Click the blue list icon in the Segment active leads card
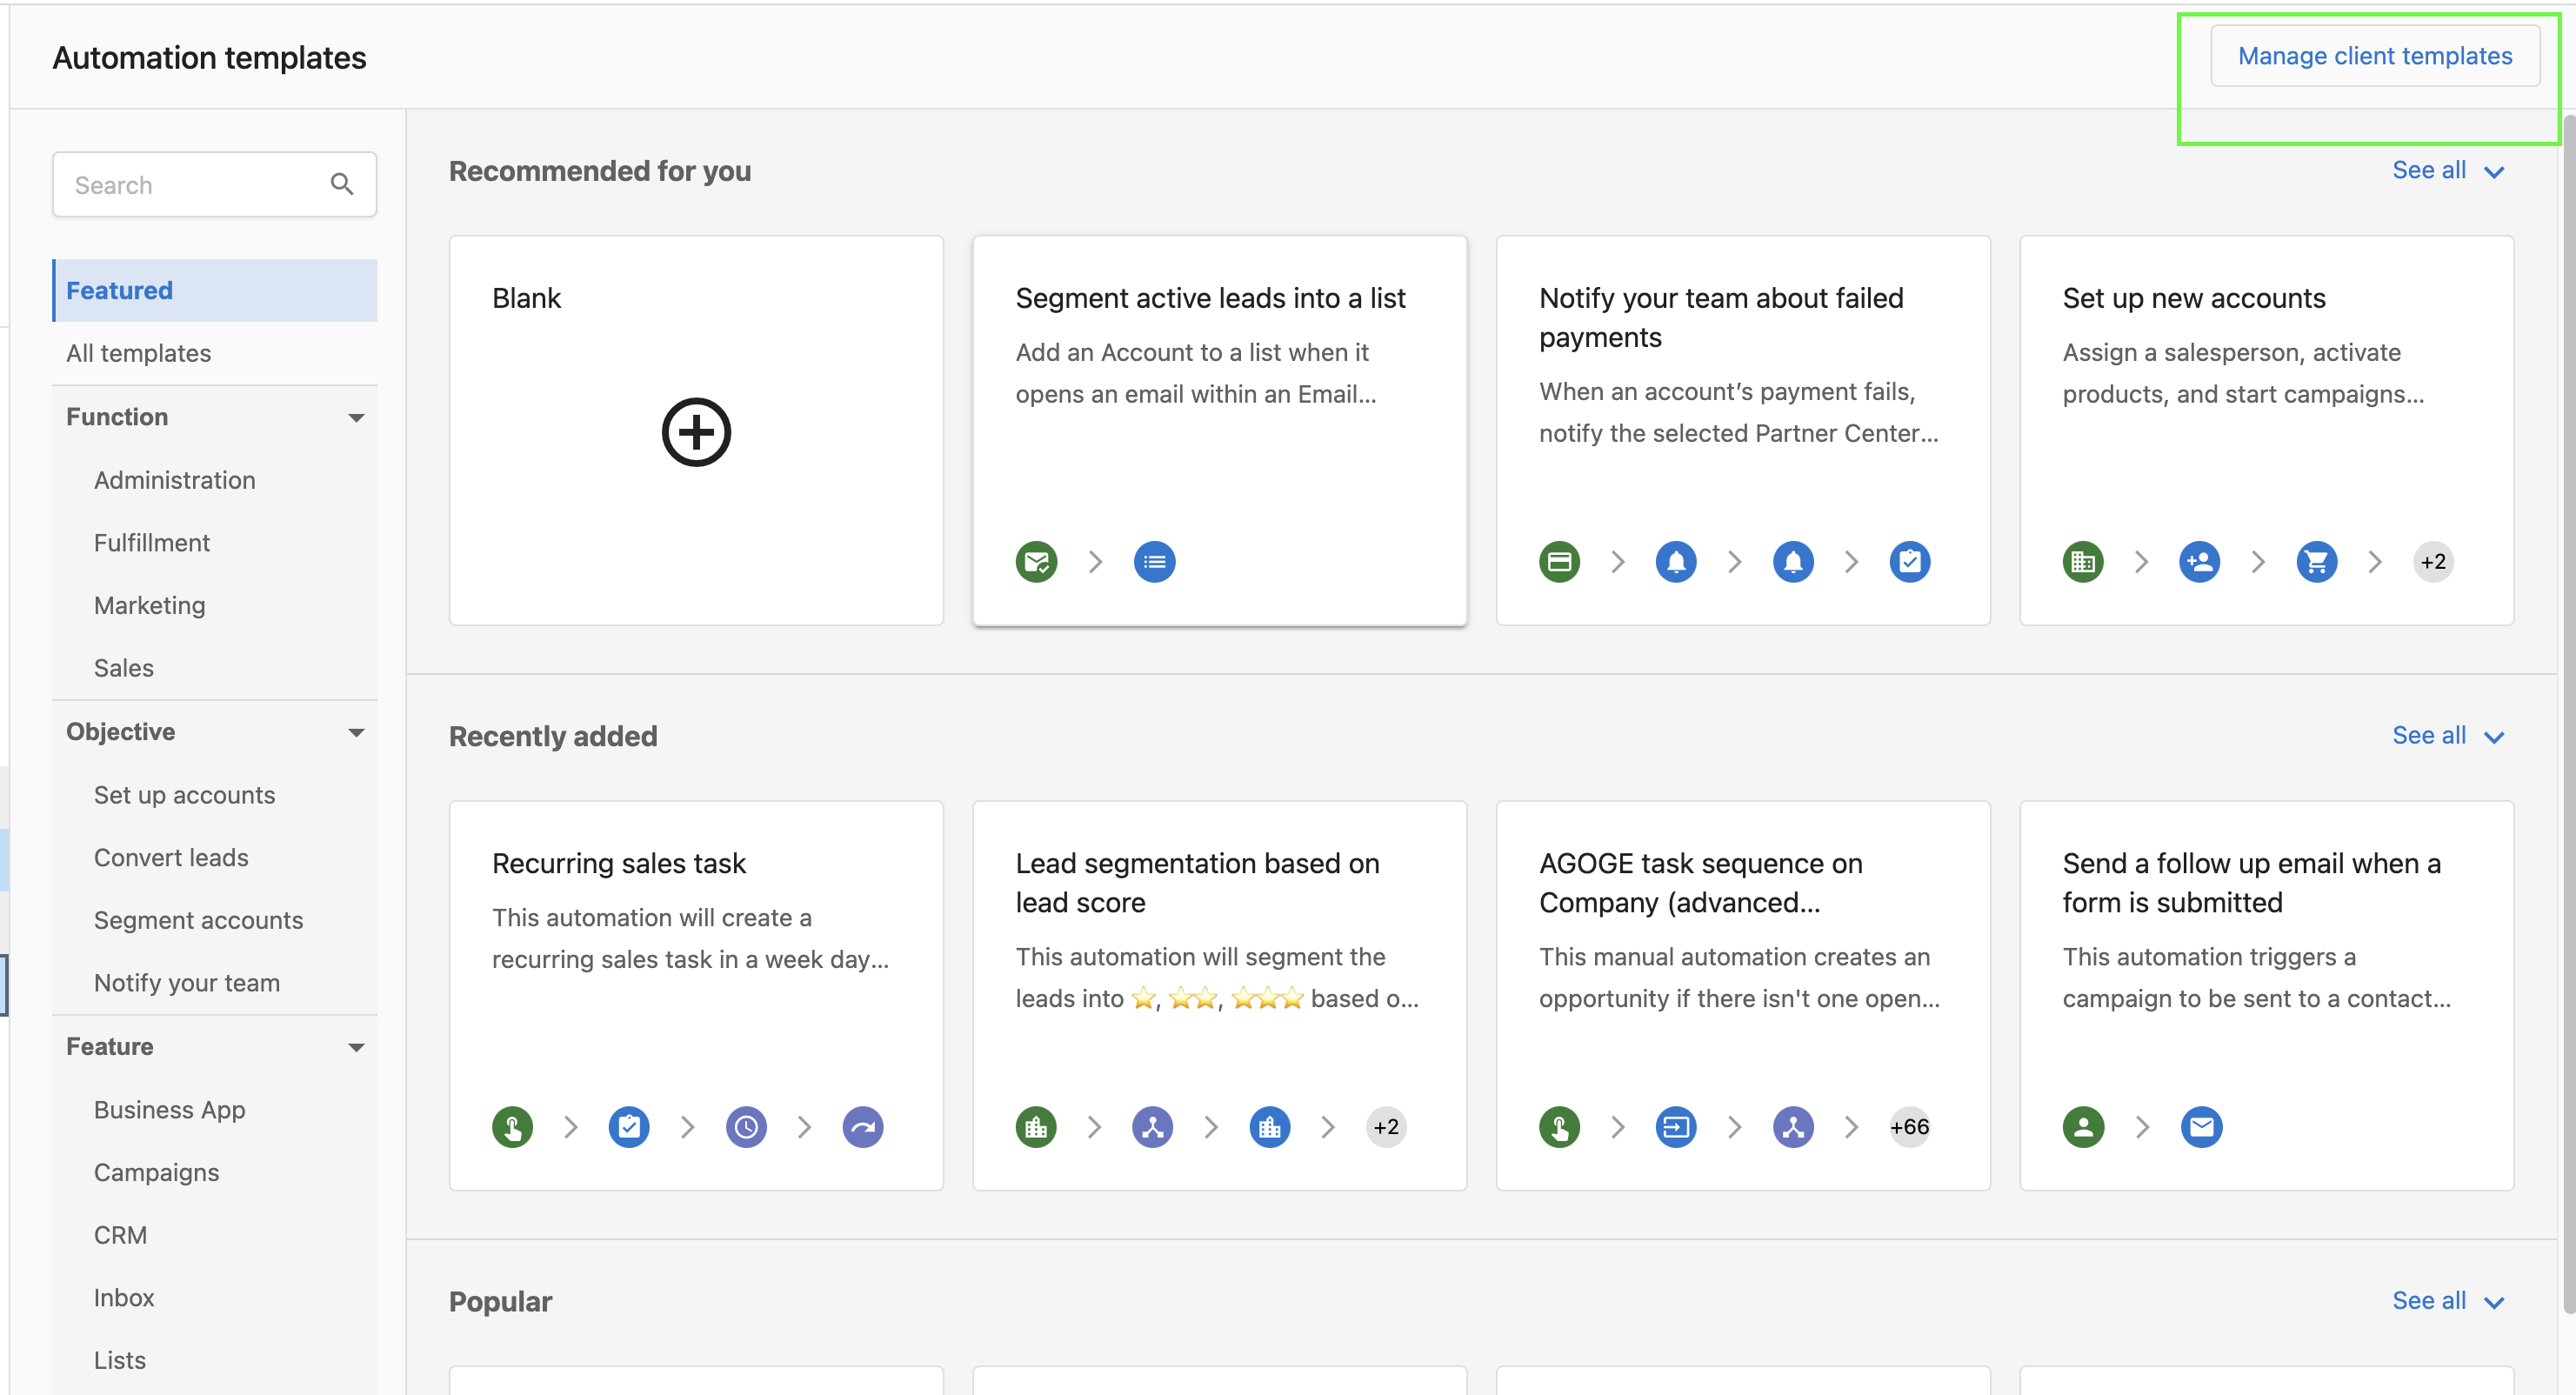Image resolution: width=2576 pixels, height=1395 pixels. tap(1154, 561)
